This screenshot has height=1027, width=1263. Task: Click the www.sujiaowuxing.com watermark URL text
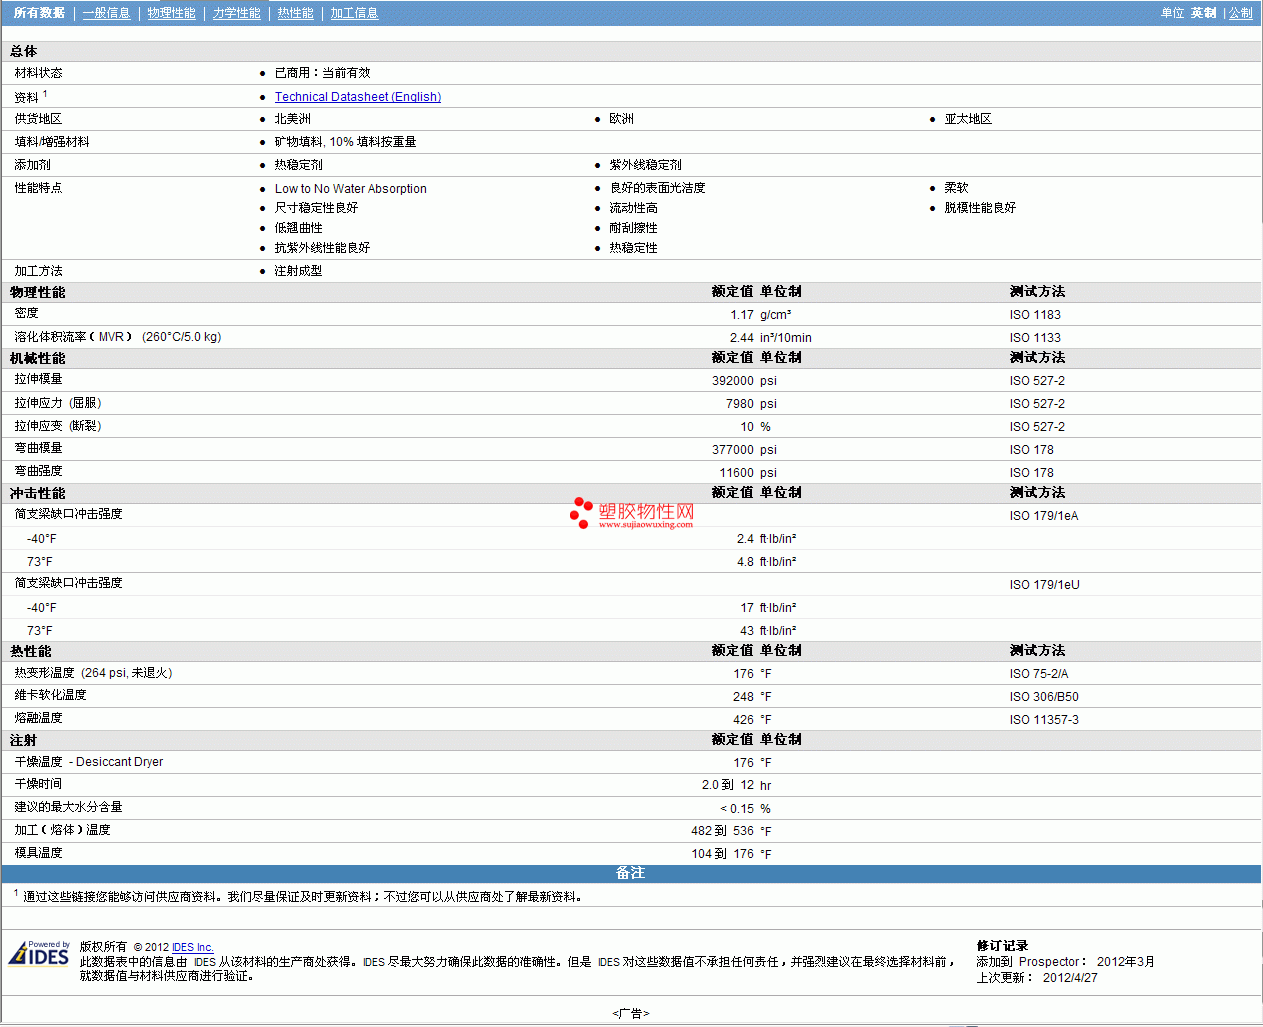click(645, 524)
